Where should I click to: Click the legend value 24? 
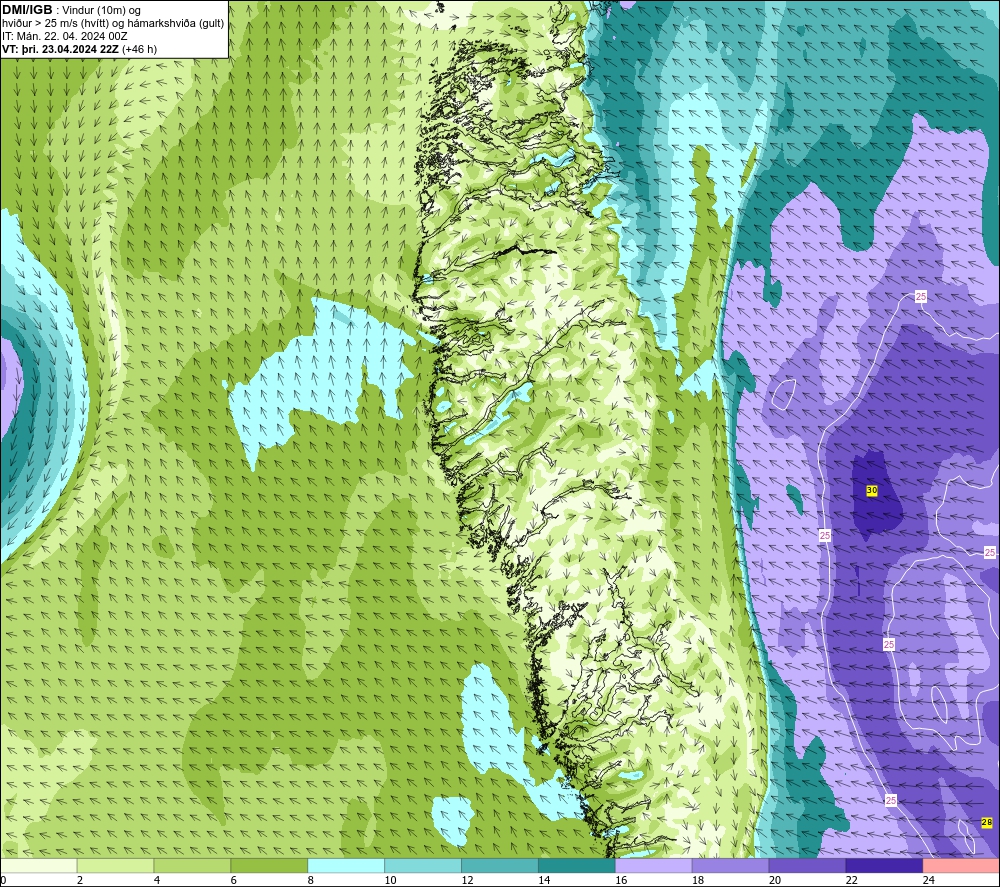pyautogui.click(x=929, y=880)
